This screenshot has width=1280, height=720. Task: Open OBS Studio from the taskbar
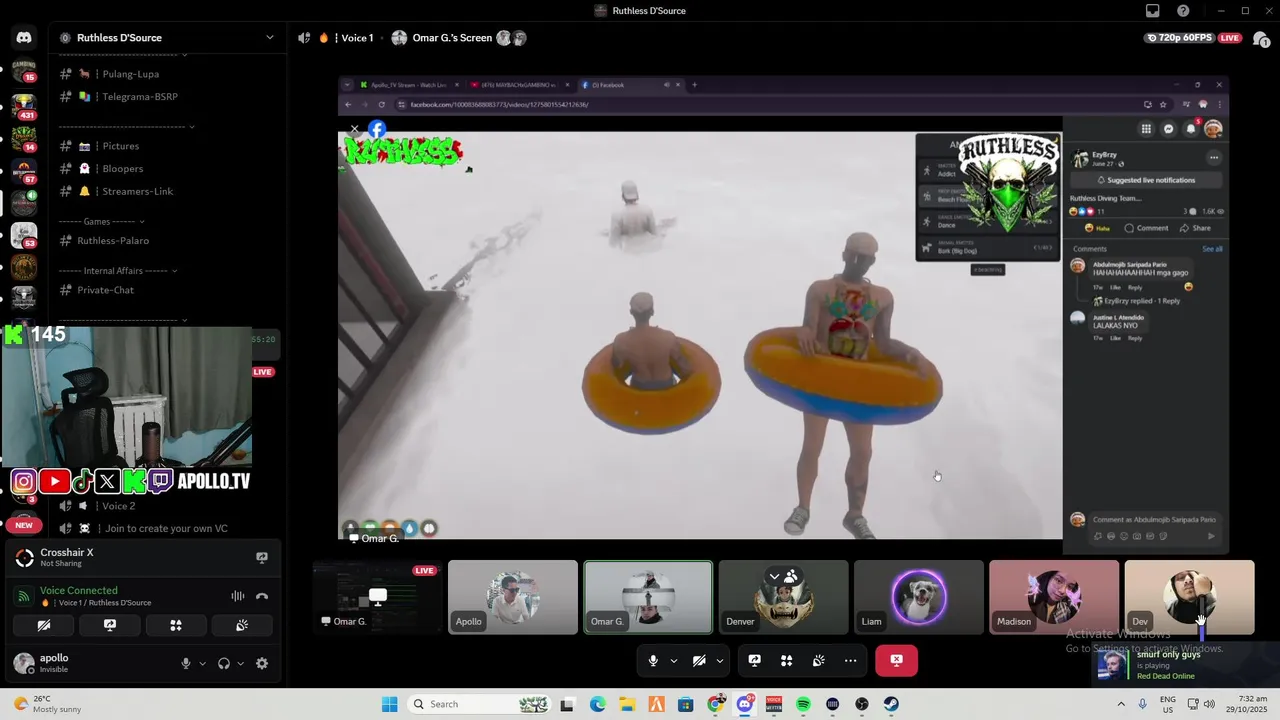click(862, 704)
